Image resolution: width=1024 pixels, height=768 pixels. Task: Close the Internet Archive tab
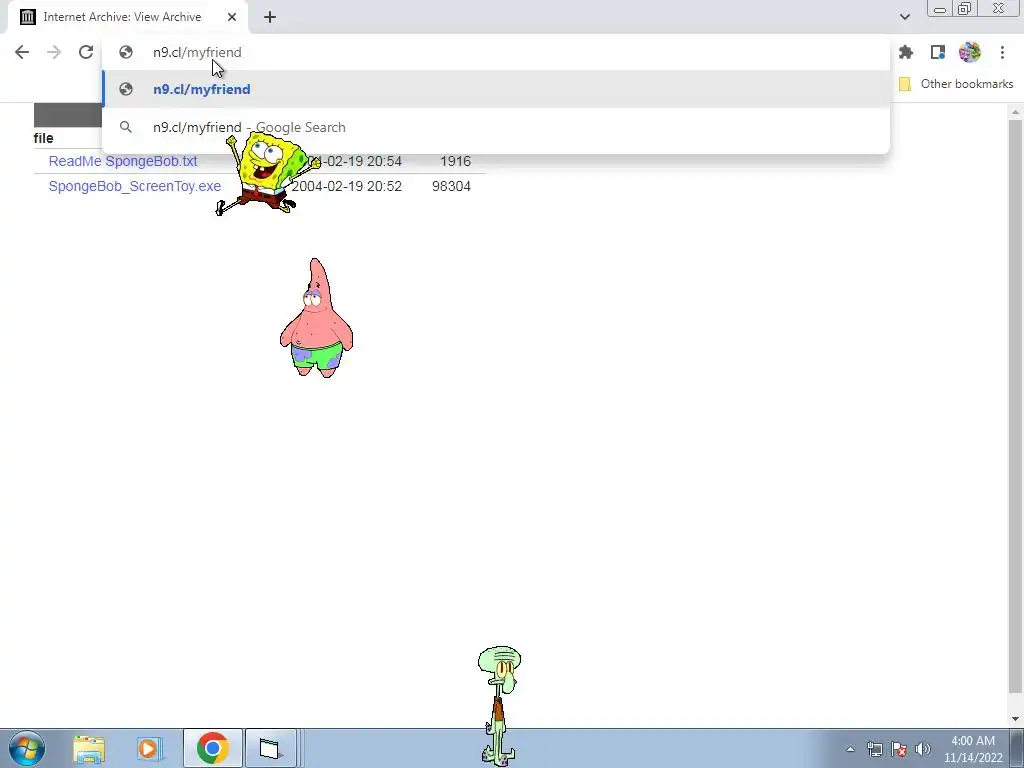tap(232, 17)
